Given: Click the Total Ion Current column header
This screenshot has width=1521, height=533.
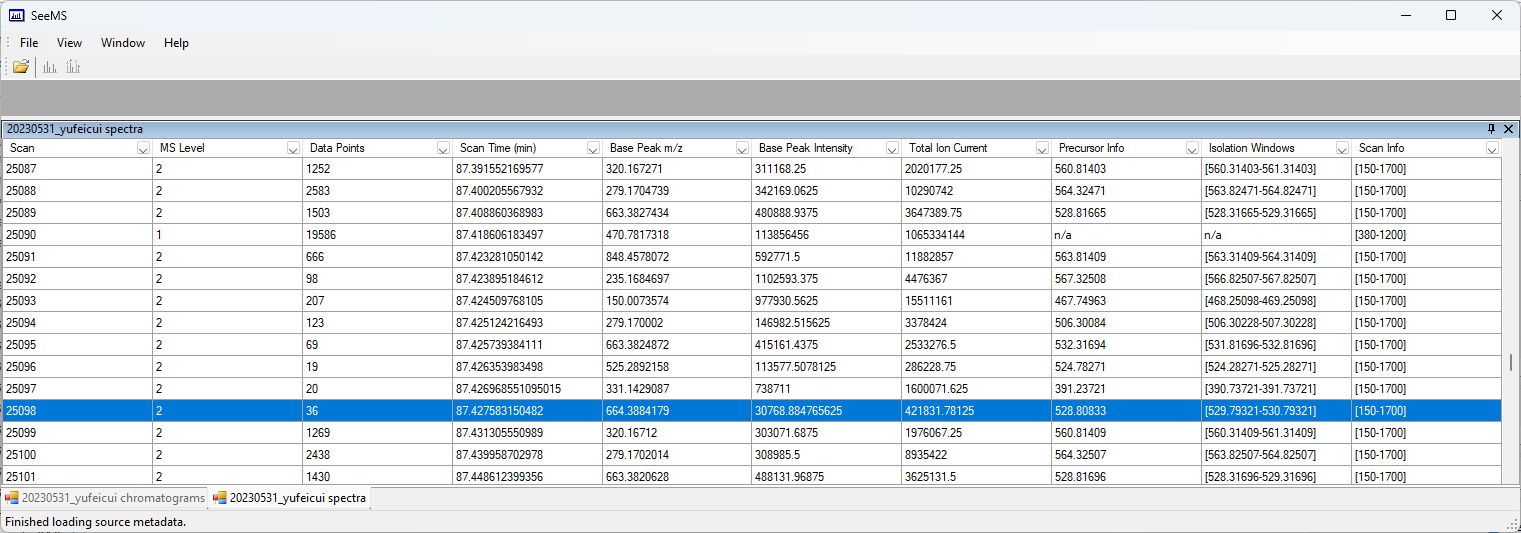Looking at the screenshot, I should (x=947, y=148).
